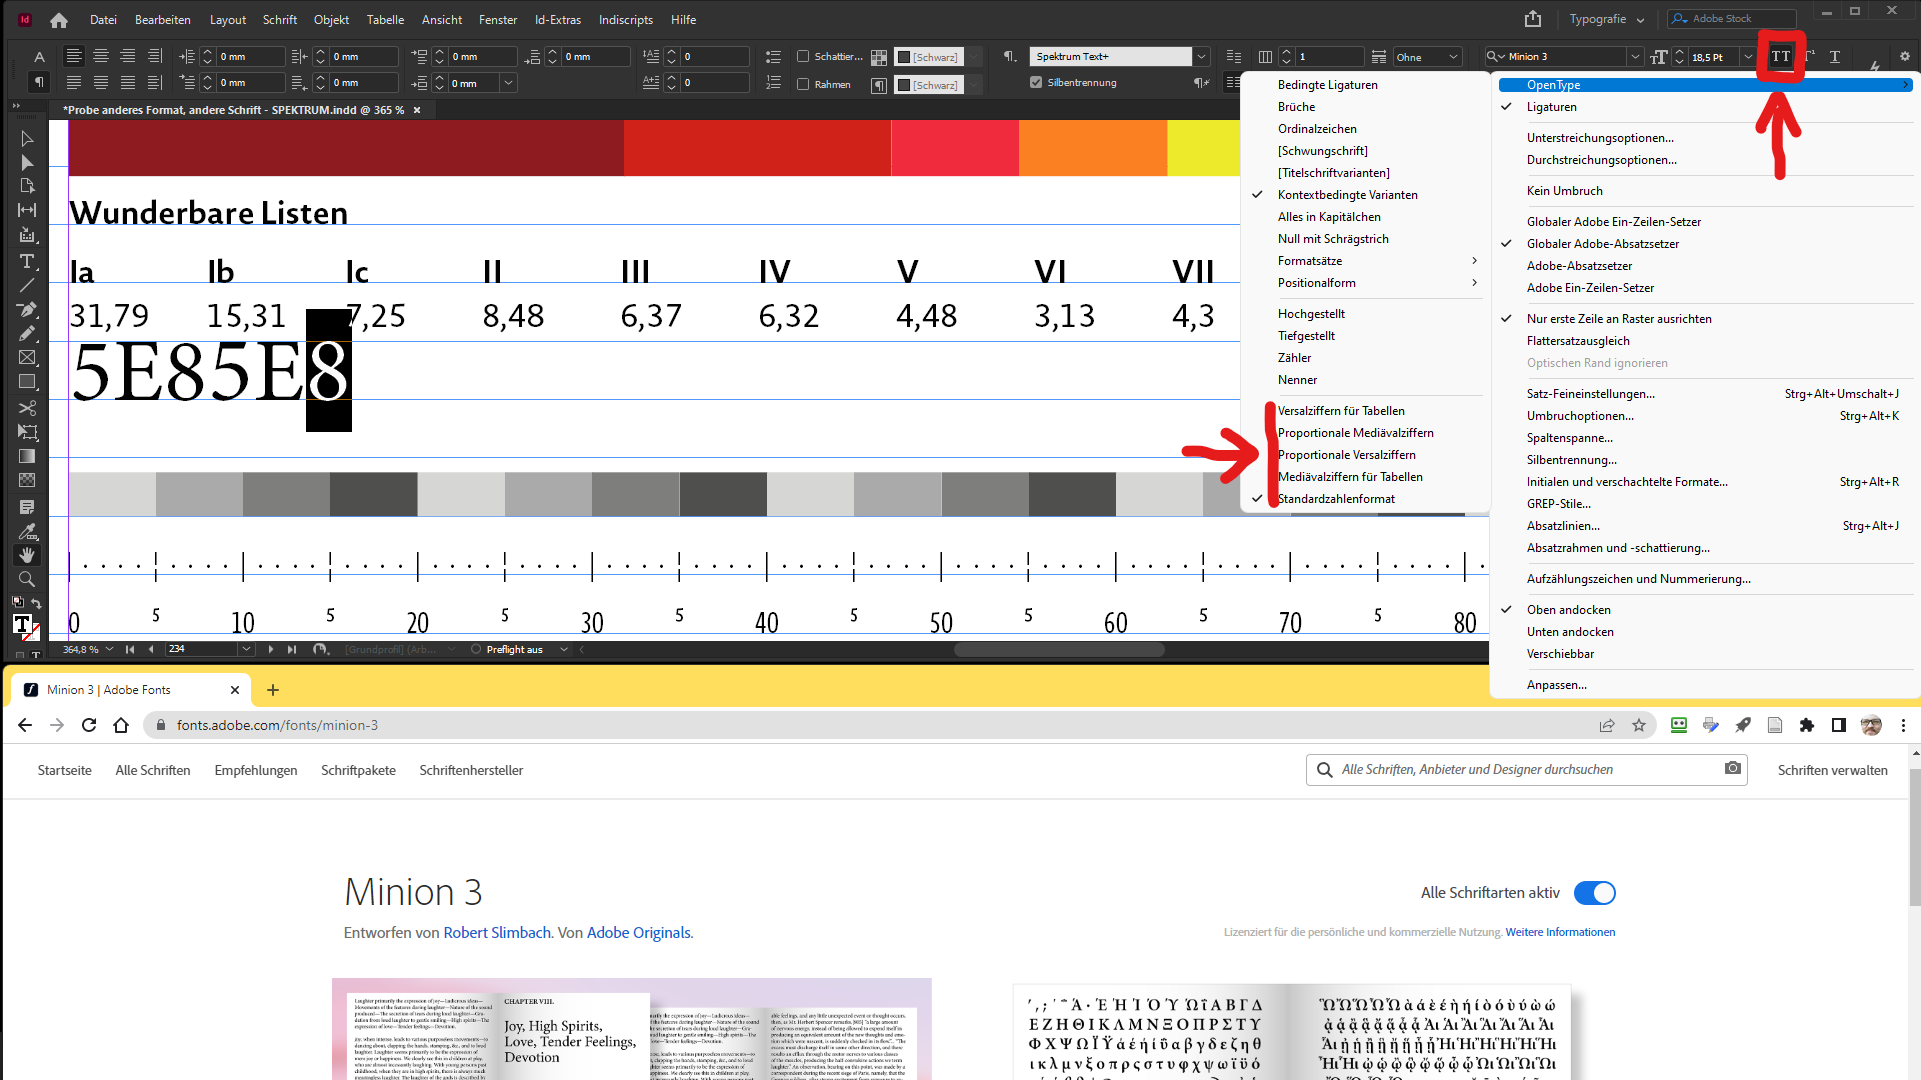
Task: Open Adobe Originals link
Action: [x=638, y=932]
